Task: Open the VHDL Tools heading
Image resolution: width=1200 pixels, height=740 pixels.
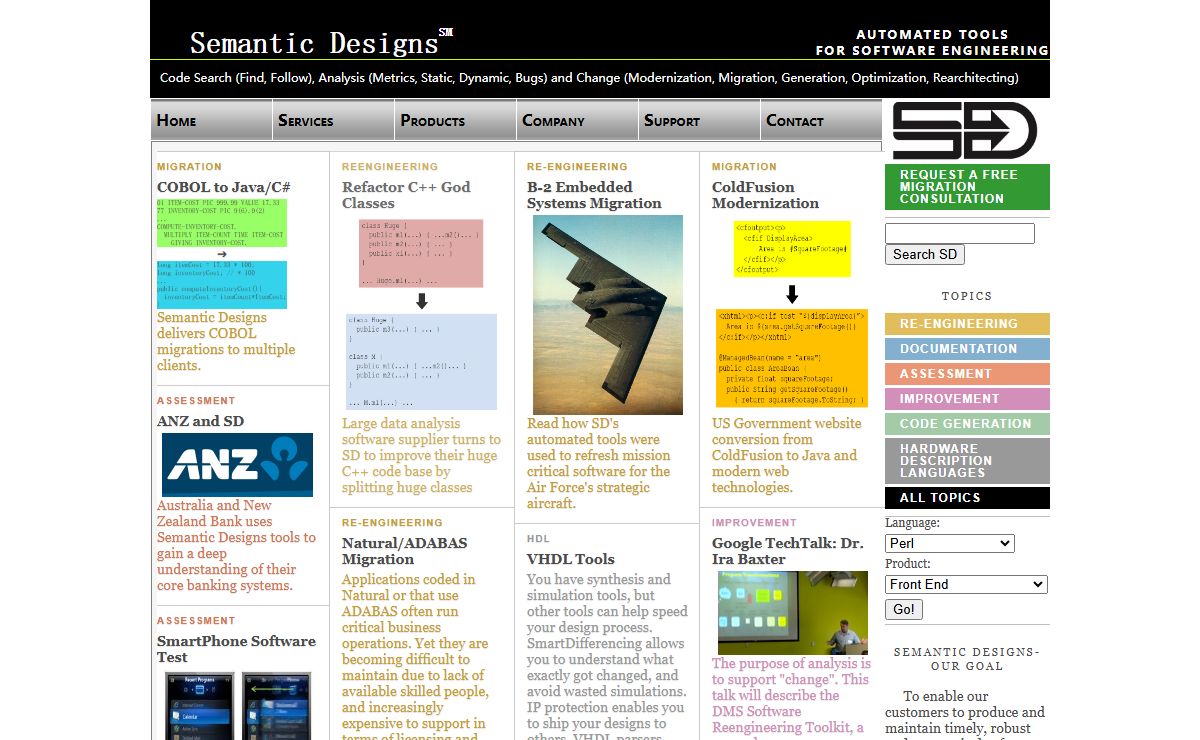Action: tap(571, 559)
